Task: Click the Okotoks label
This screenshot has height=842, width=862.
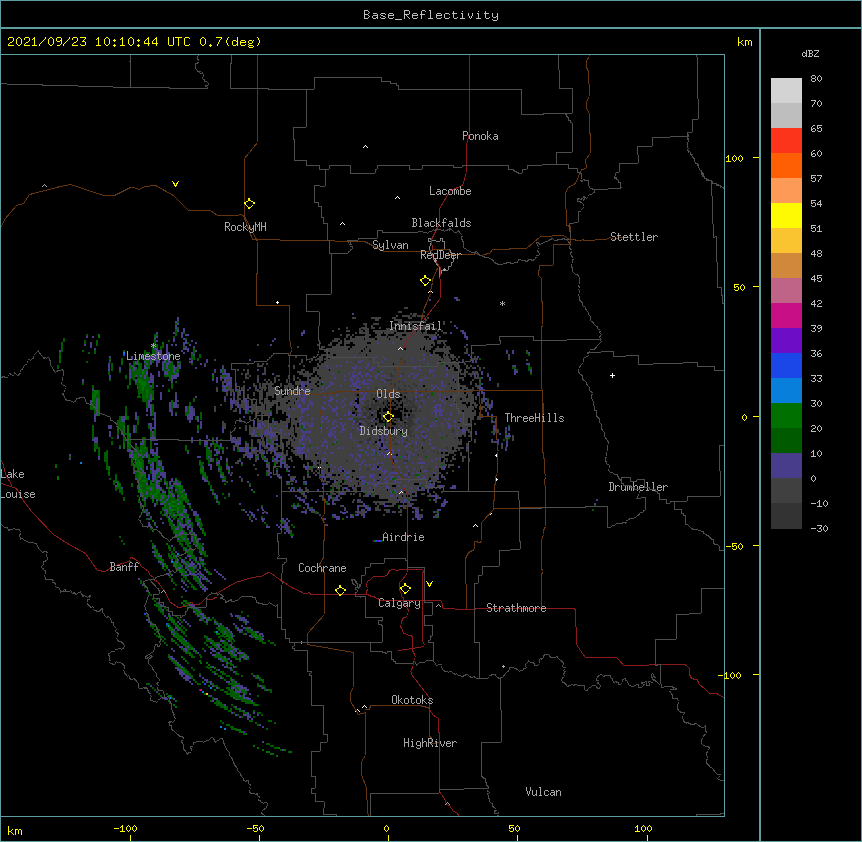Action: click(412, 700)
